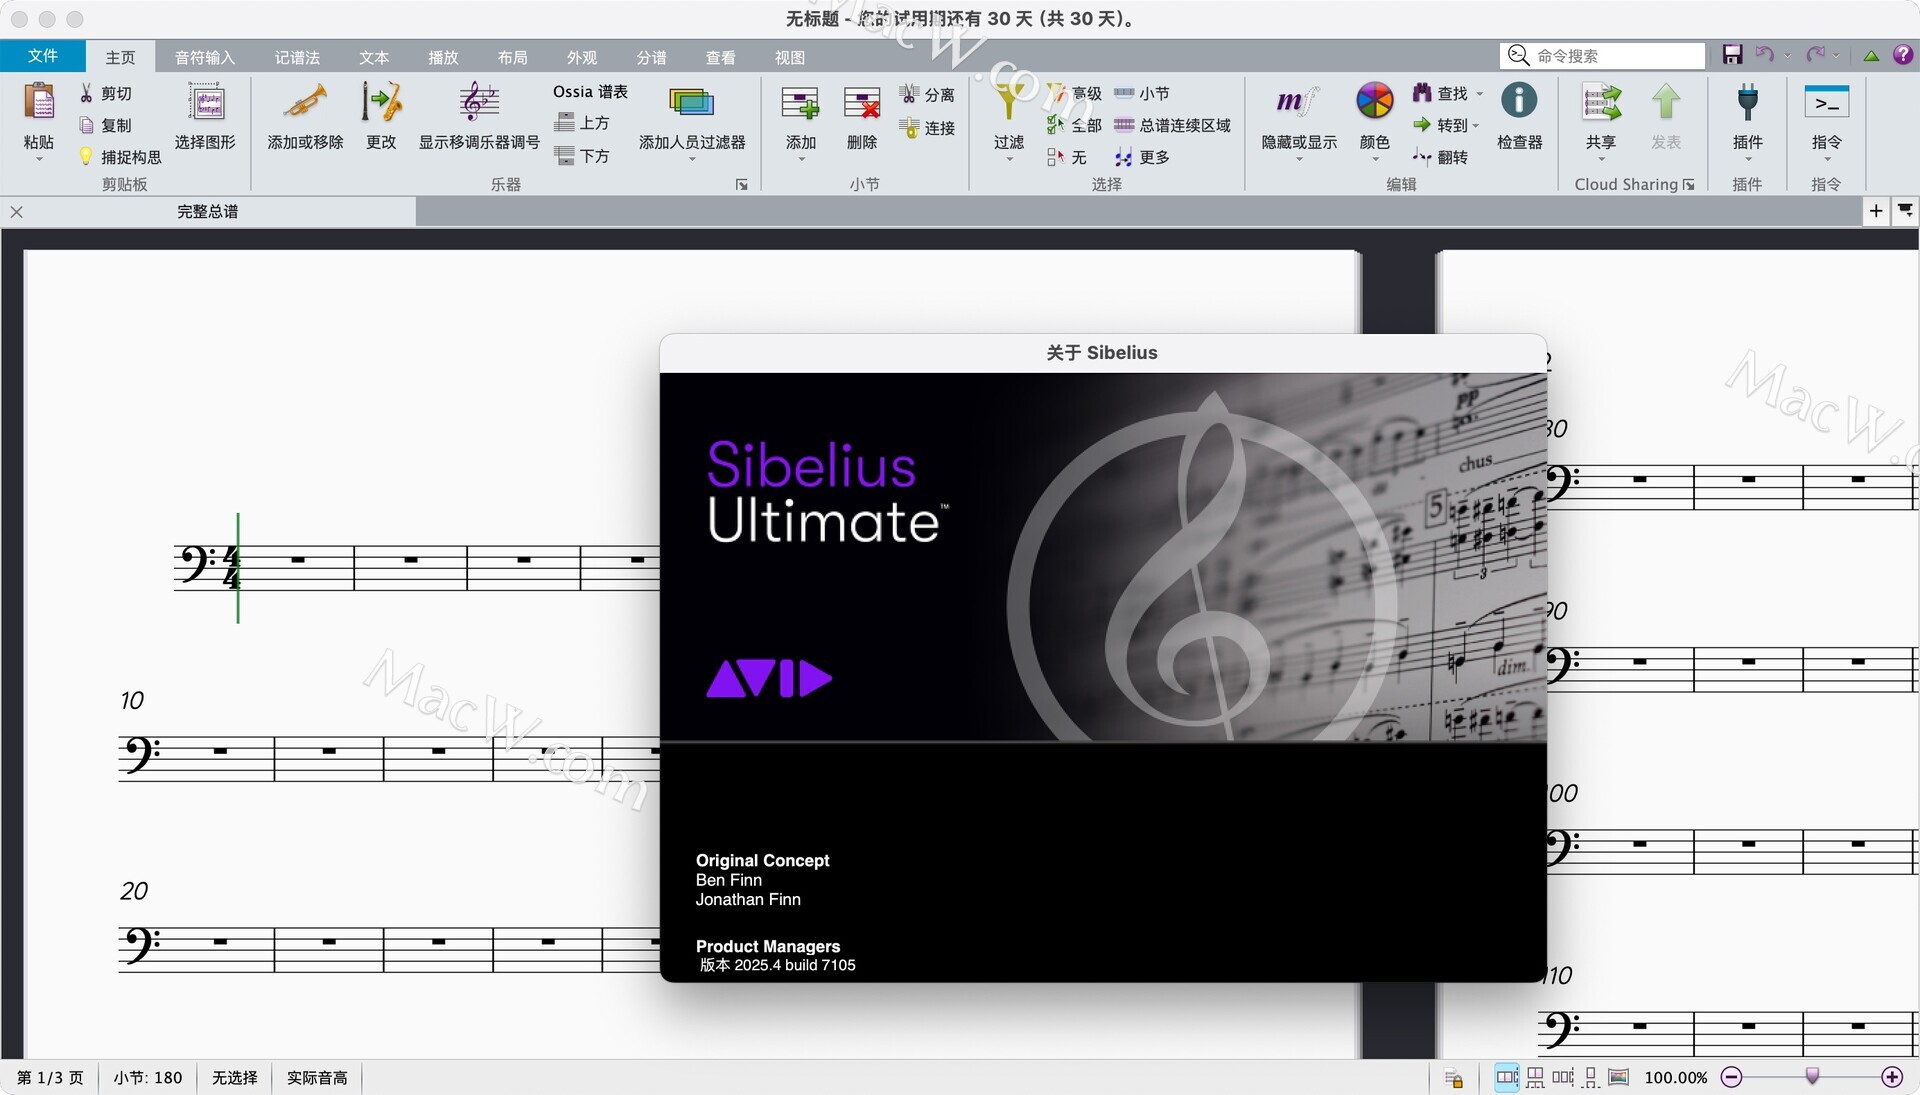1920x1095 pixels.
Task: Click the 显示移调乐器调号 icon
Action: [479, 102]
